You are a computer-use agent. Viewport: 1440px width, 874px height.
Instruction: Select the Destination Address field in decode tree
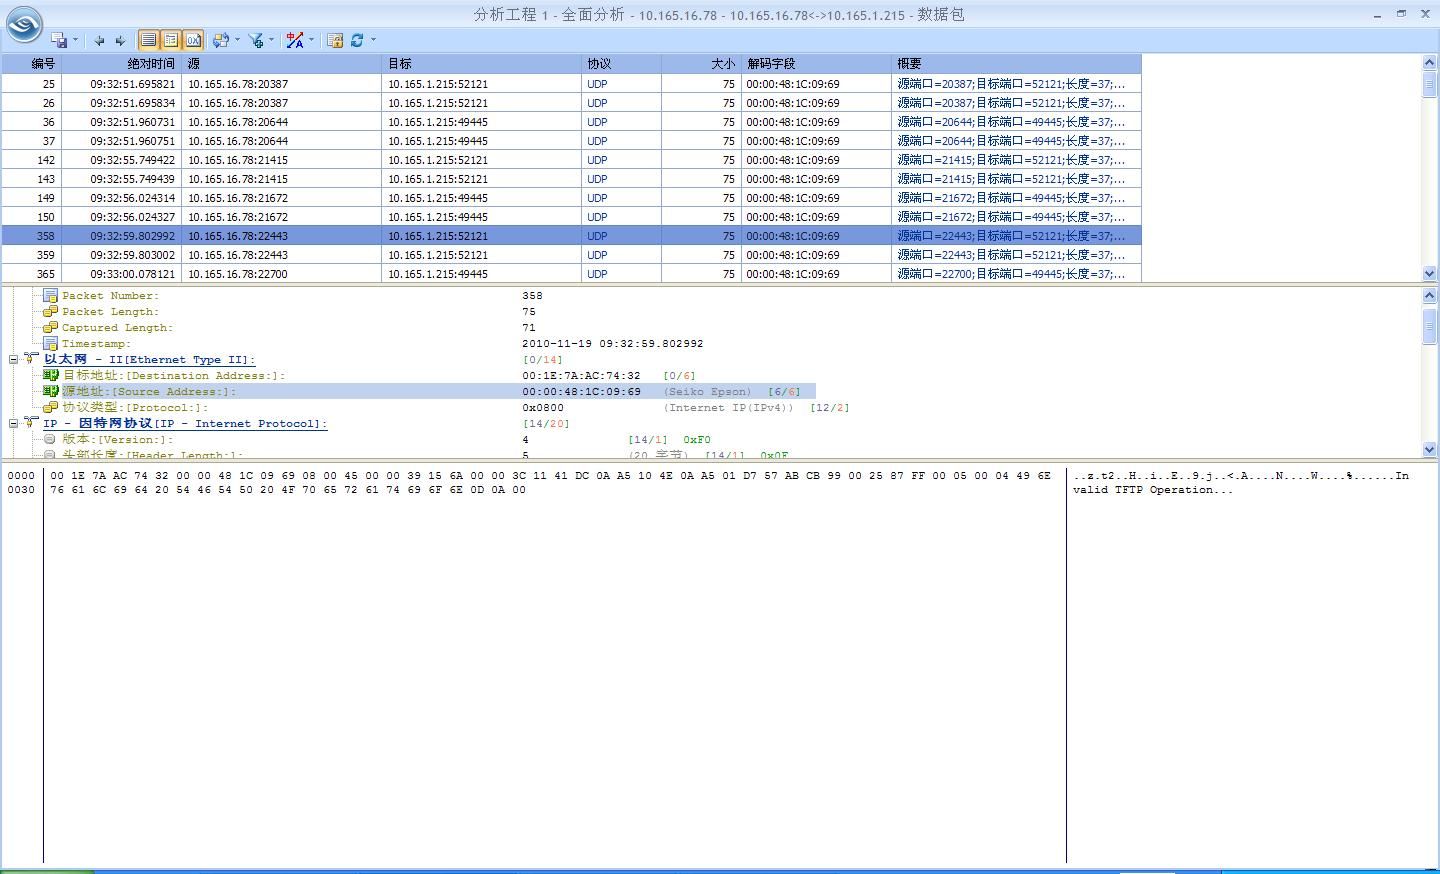pos(173,376)
